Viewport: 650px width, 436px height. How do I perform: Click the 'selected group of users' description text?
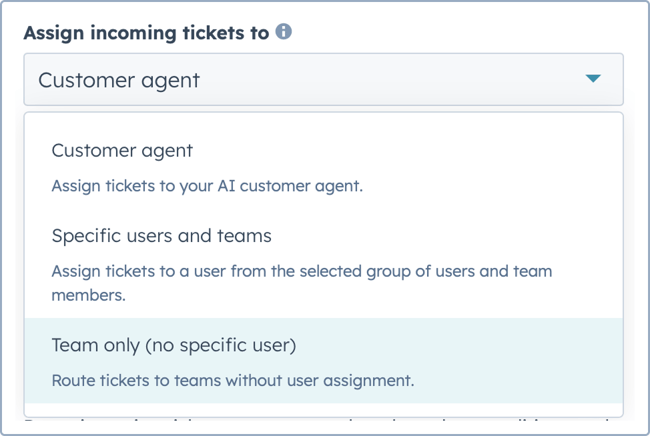[301, 271]
